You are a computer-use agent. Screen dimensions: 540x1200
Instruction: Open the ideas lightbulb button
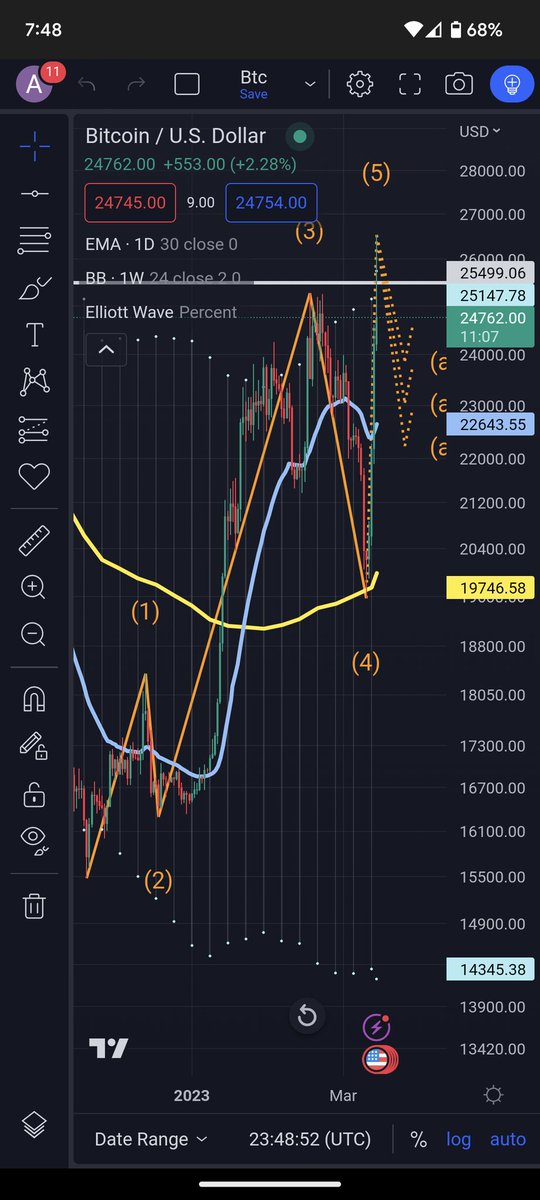coord(512,84)
